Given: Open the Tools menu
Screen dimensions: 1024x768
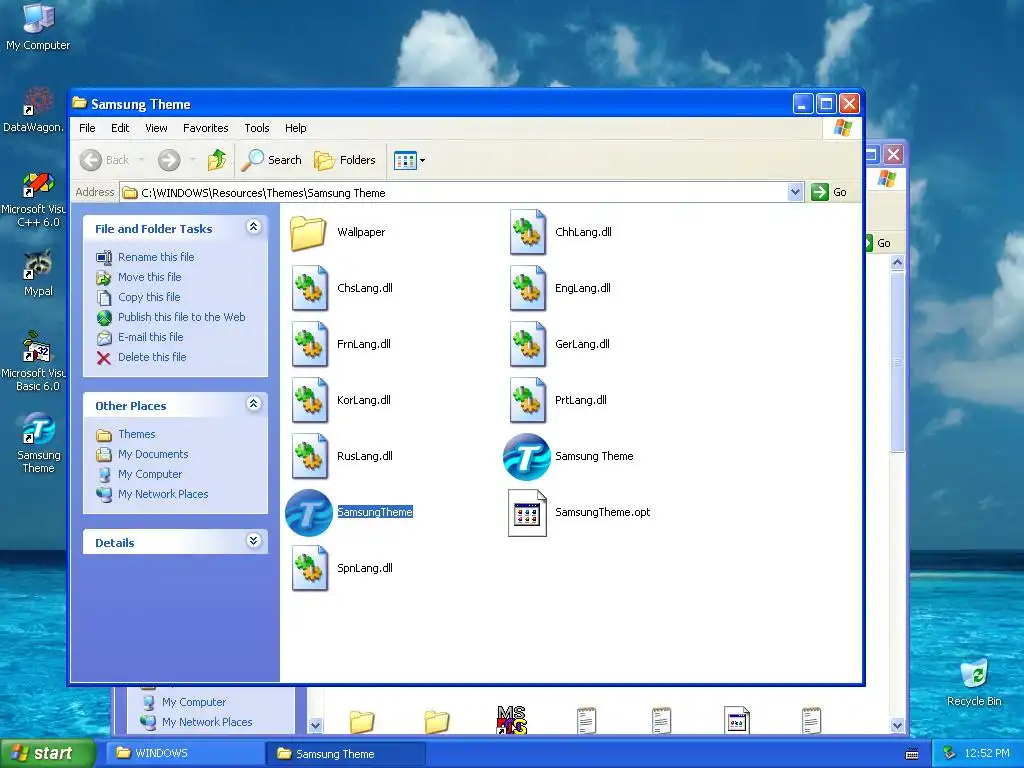Looking at the screenshot, I should tap(257, 128).
